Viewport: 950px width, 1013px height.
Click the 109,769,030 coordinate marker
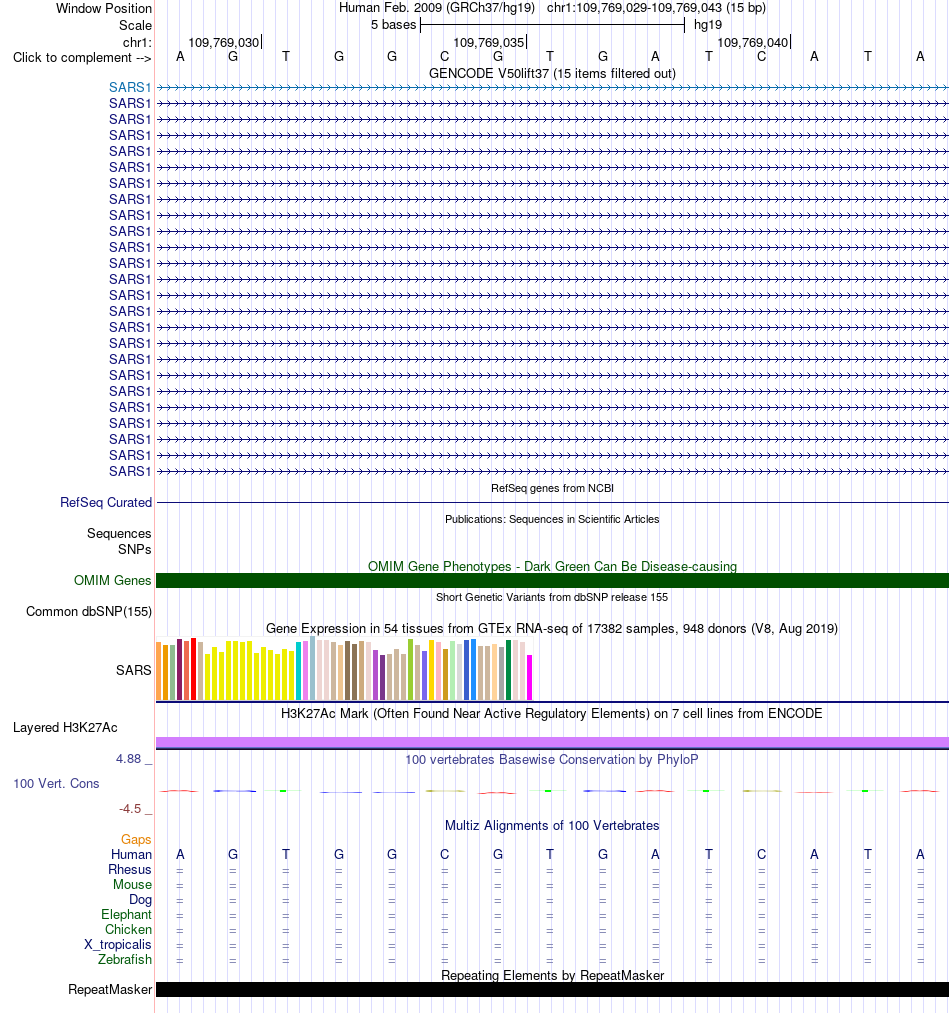[224, 43]
